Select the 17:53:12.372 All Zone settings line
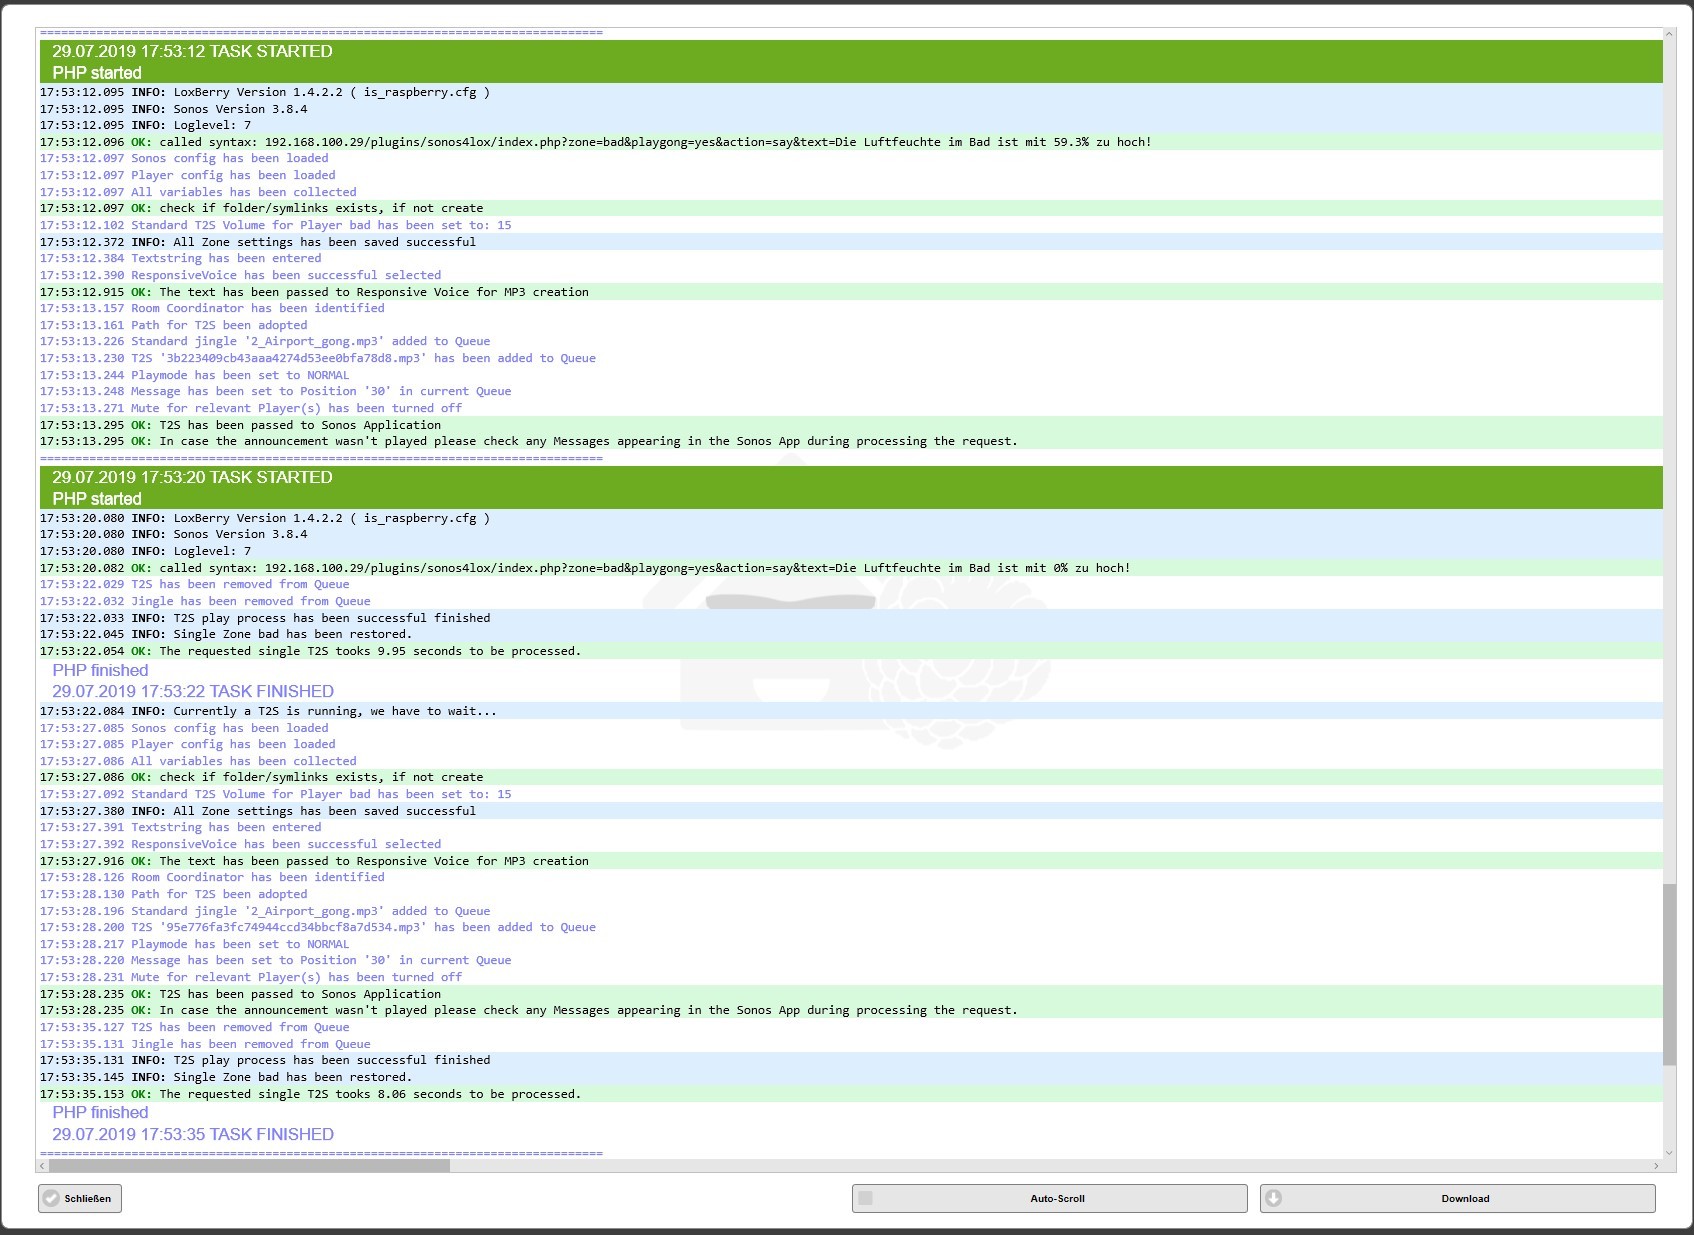The width and height of the screenshot is (1694, 1235). [851, 242]
